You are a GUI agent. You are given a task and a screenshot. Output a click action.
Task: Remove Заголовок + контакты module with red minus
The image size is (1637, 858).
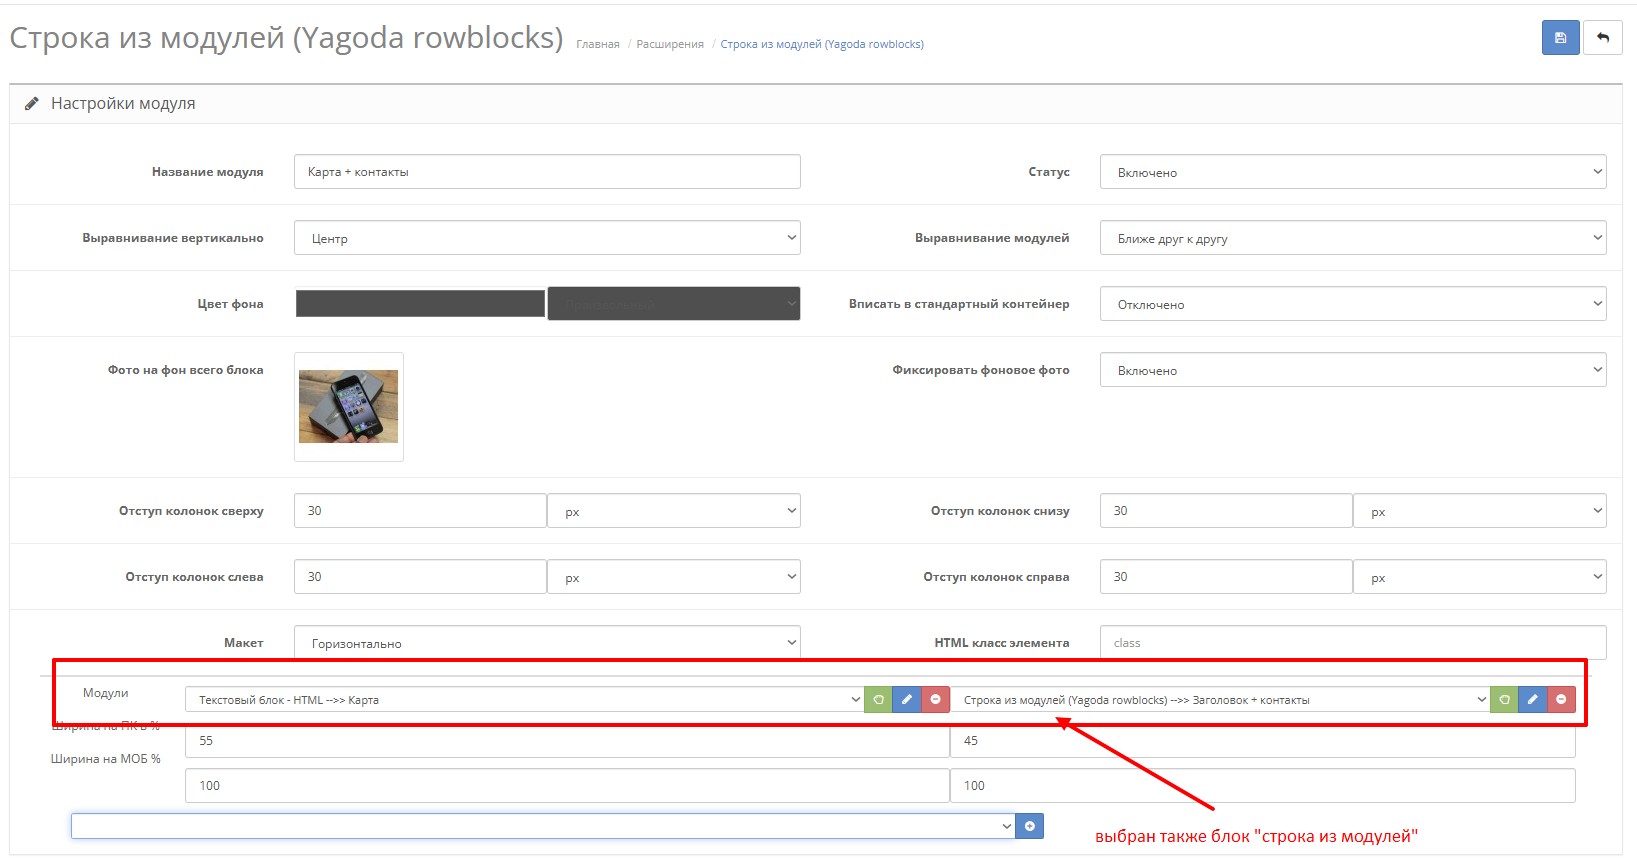1561,700
